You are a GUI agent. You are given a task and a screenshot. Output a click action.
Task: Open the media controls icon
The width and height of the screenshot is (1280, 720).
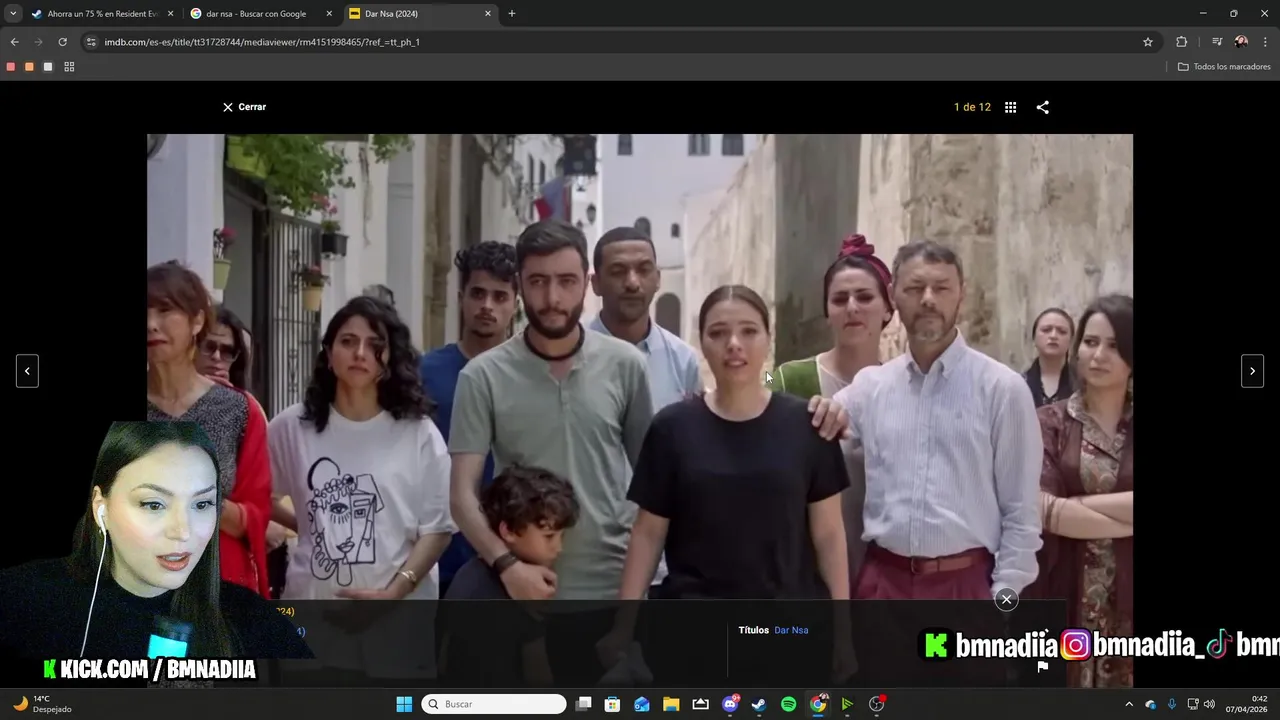(1217, 42)
